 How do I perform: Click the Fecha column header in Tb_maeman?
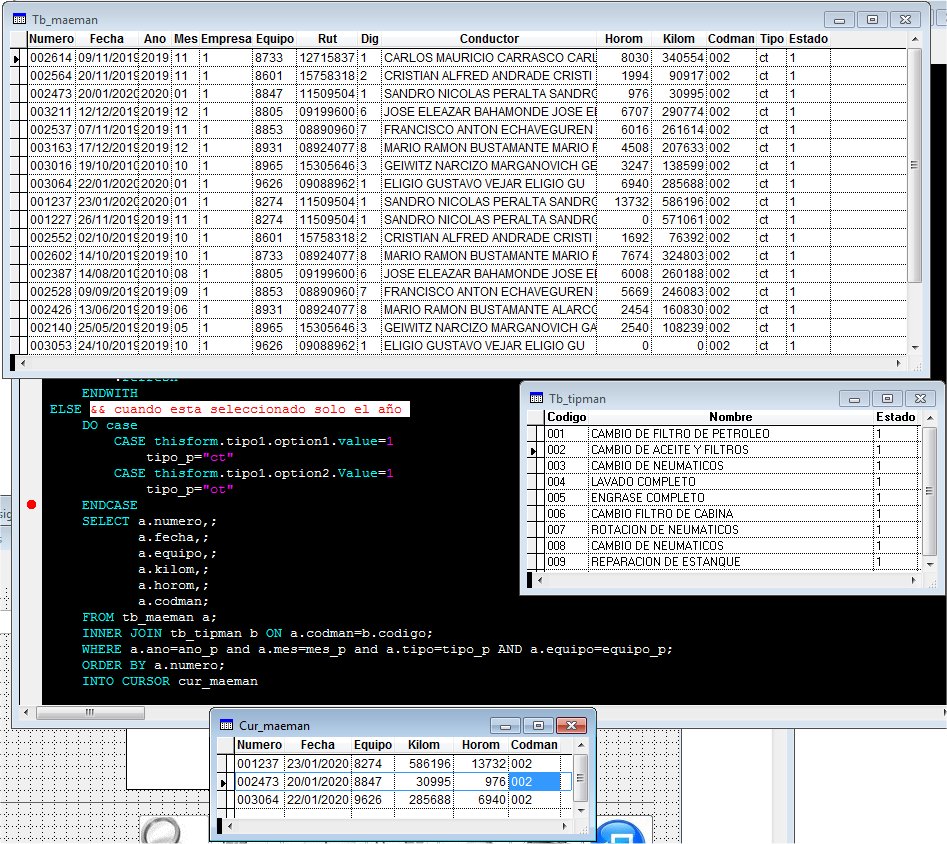pos(106,39)
